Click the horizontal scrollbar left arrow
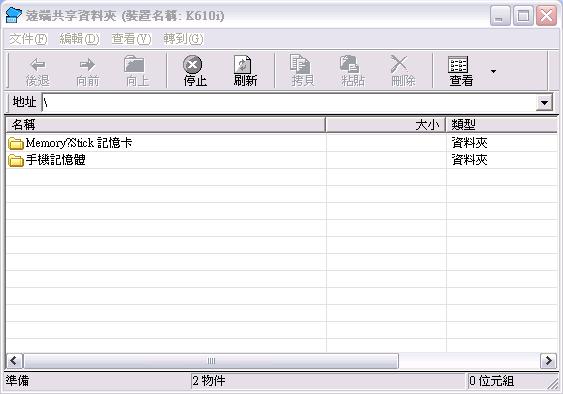 (15, 360)
